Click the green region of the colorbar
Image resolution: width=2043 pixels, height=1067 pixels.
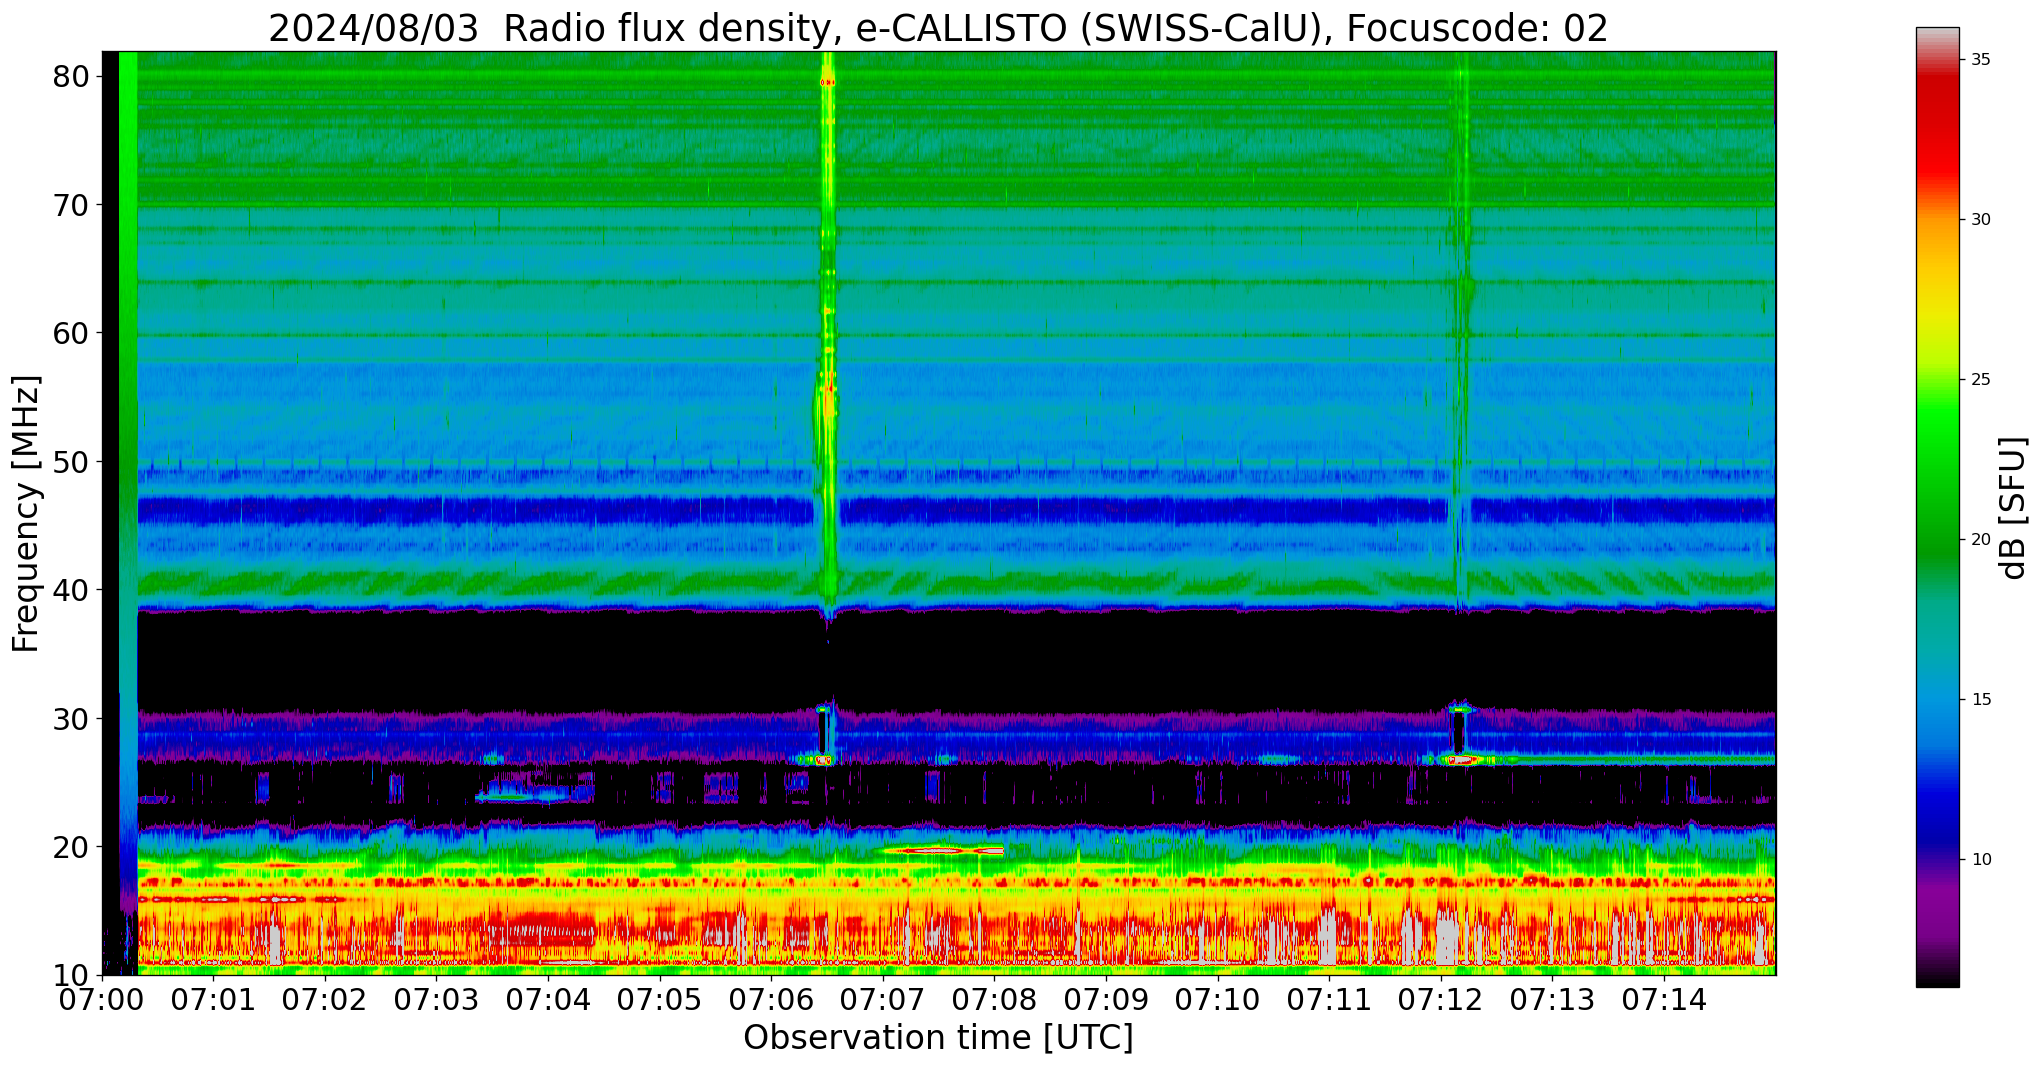click(1937, 480)
